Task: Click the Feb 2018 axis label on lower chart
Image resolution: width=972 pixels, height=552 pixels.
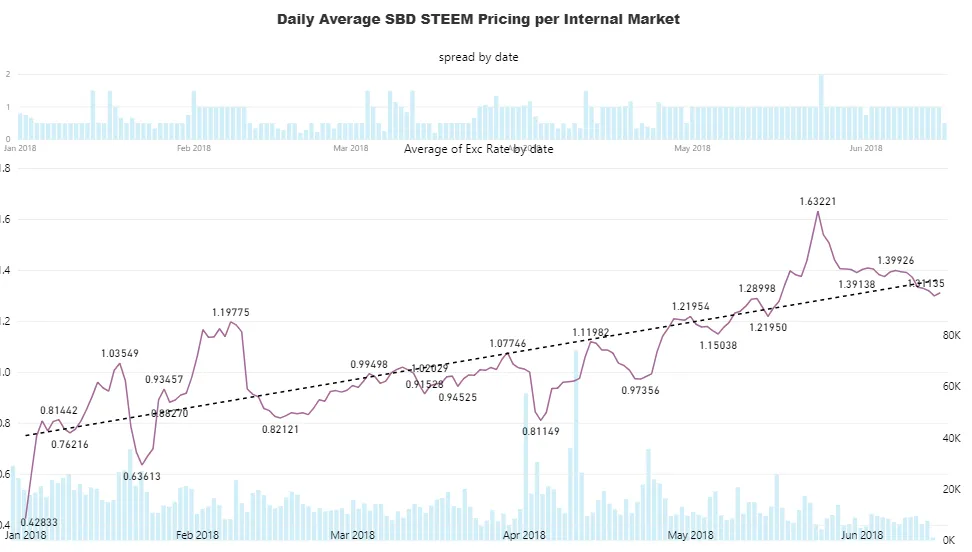Action: 197,535
